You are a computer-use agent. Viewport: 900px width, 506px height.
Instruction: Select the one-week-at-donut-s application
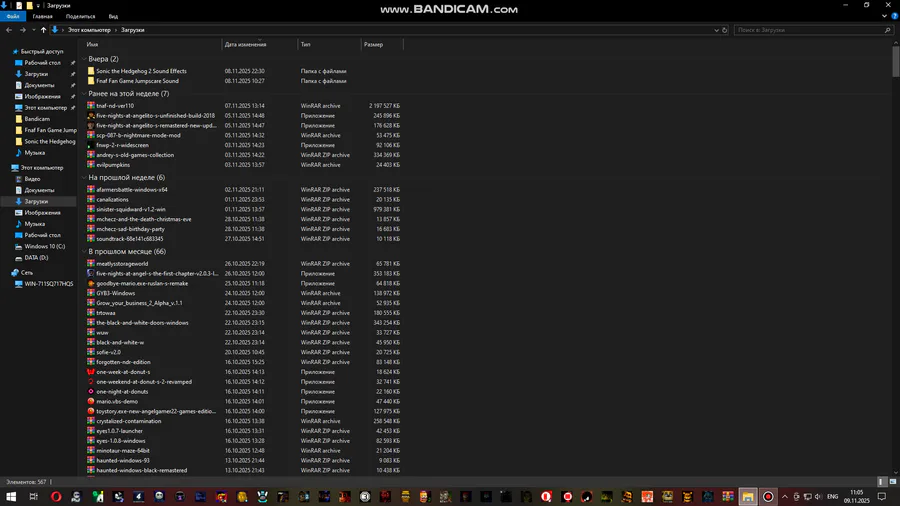123,372
